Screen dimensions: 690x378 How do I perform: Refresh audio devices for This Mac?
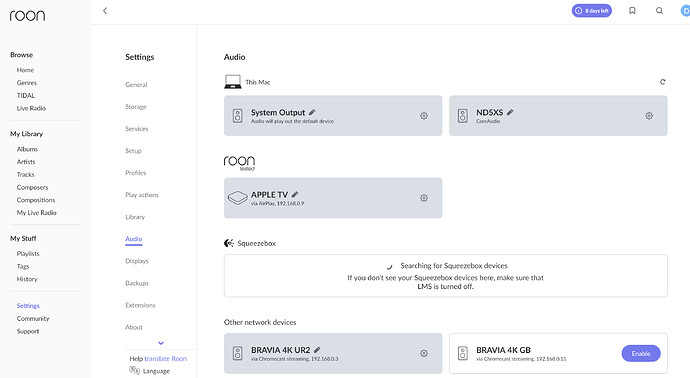click(663, 82)
